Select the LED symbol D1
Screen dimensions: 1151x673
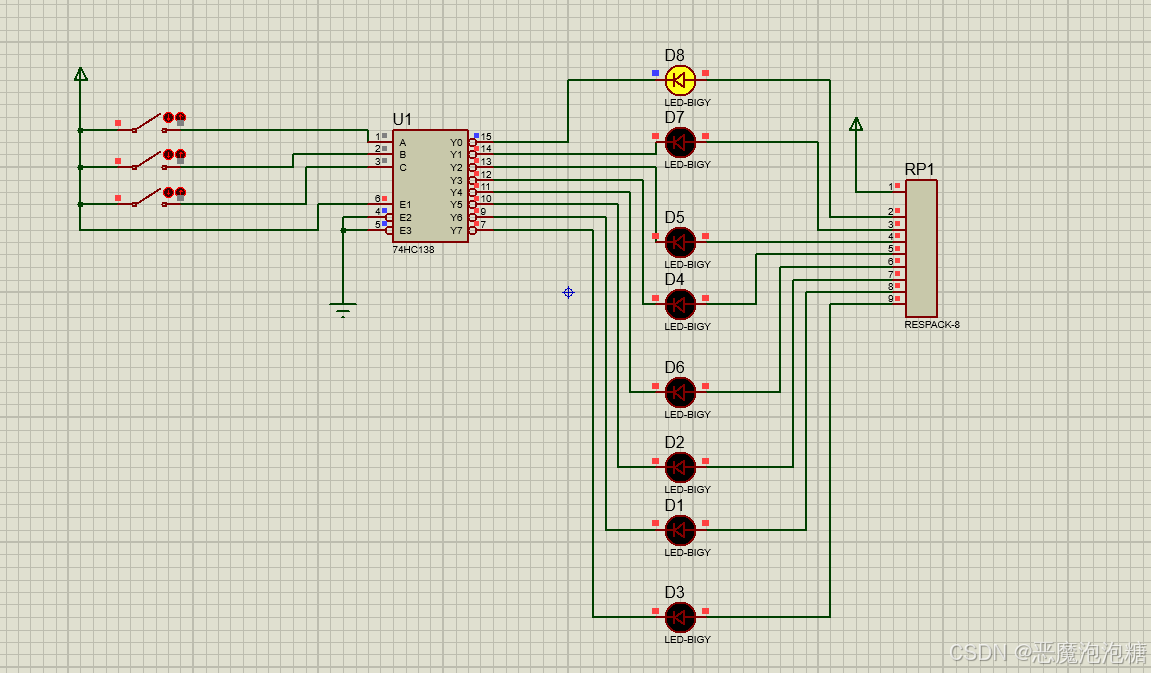[x=680, y=530]
